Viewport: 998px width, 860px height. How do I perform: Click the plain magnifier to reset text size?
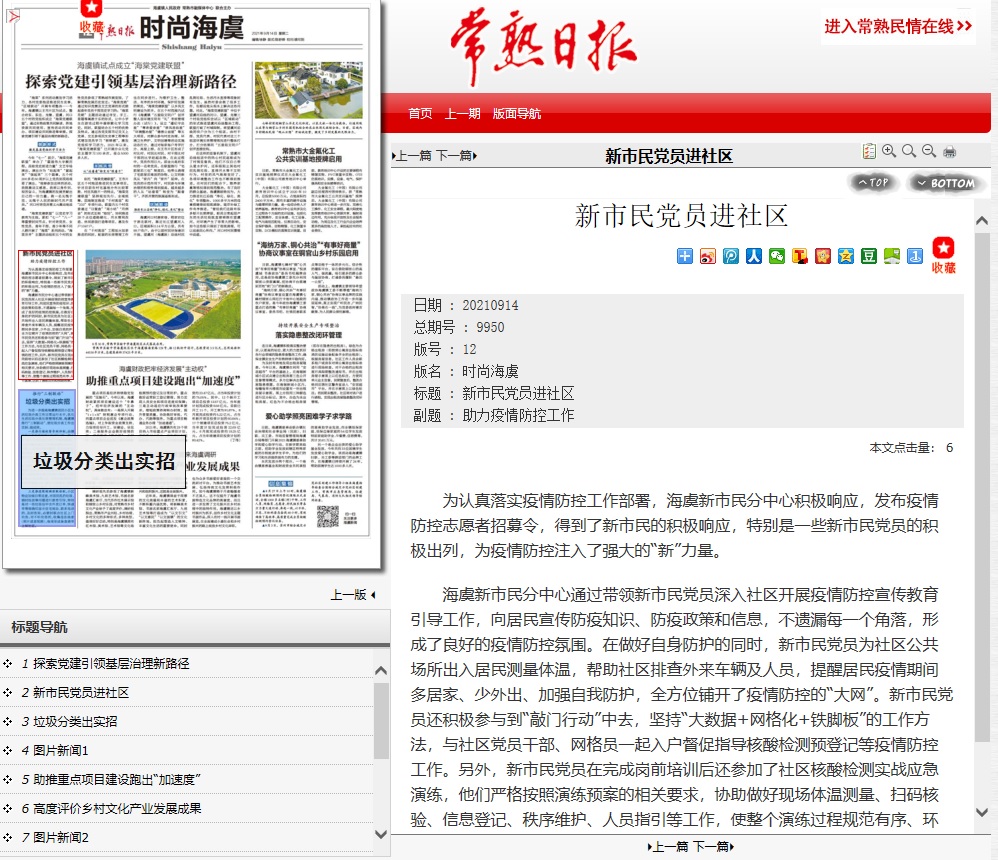[x=909, y=152]
